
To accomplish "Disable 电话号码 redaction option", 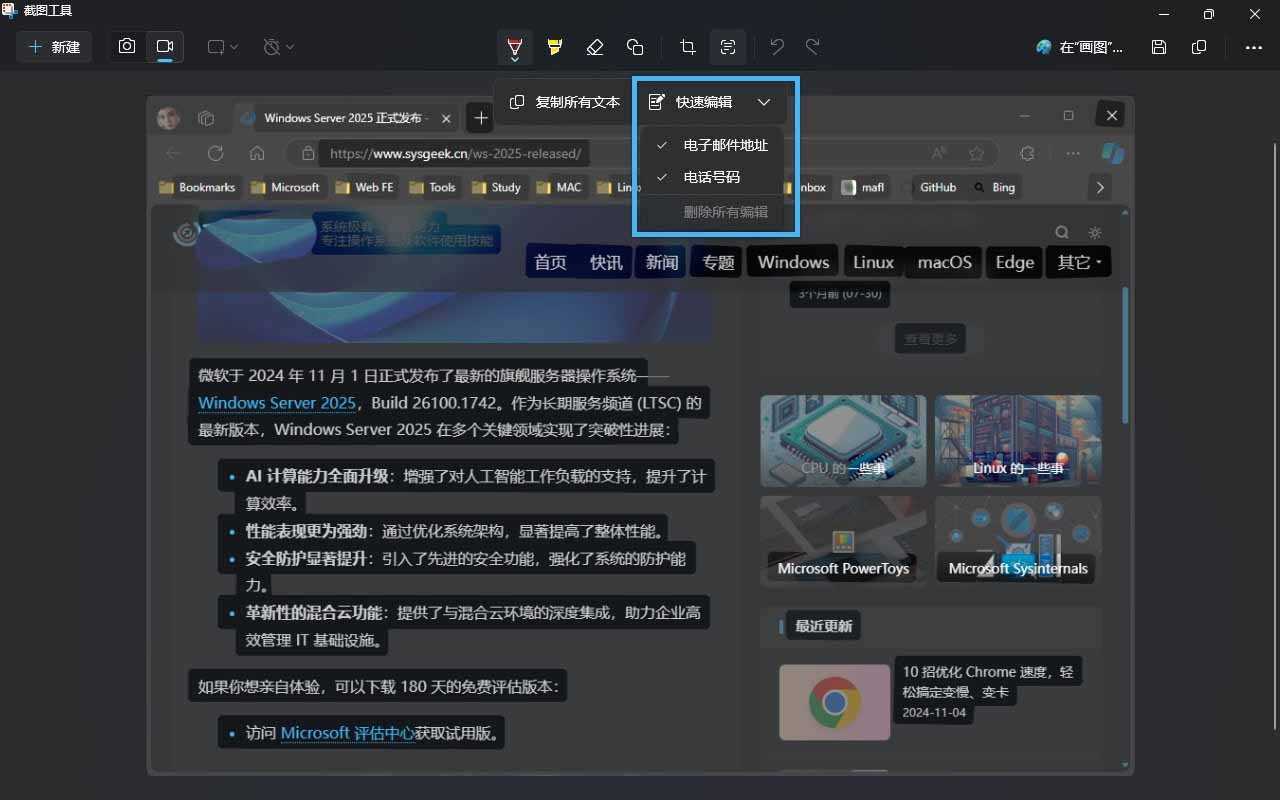I will (713, 177).
